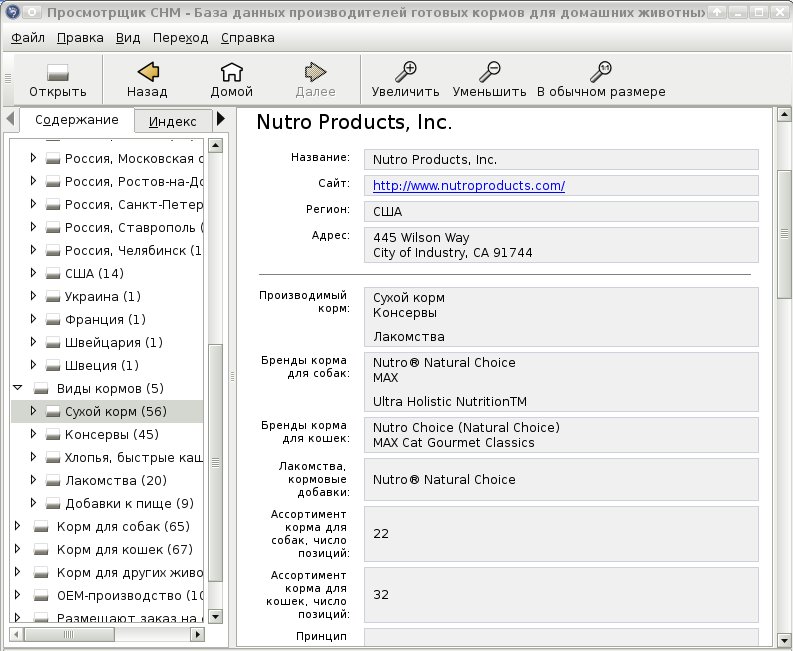Reset zoom with В обычном размере
This screenshot has width=793, height=651.
601,72
